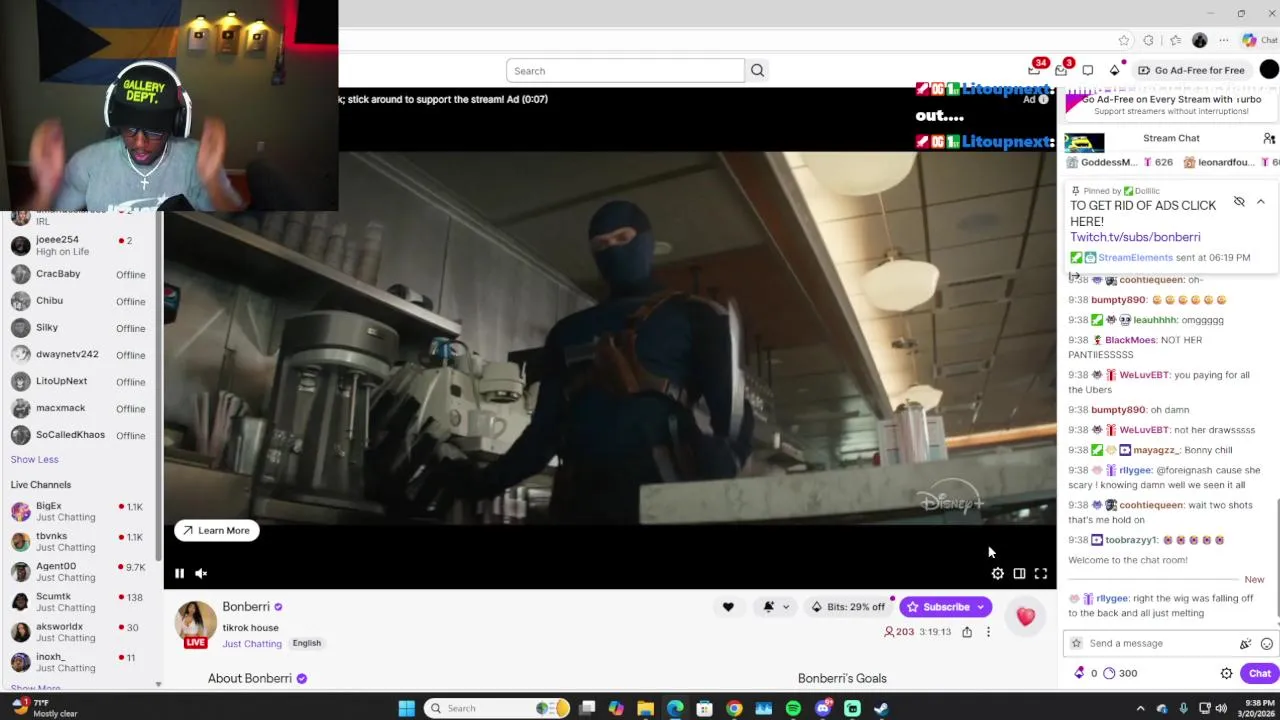Open the mailbox icon with 3 badge

click(1061, 70)
